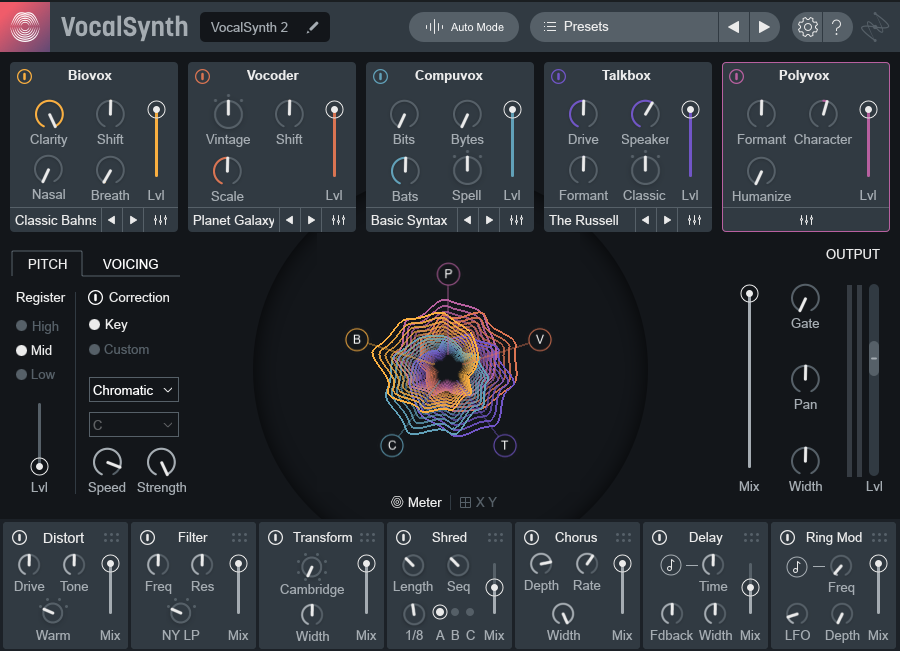The height and width of the screenshot is (651, 900).
Task: Select previous Vocoder preset arrow
Action: pos(290,220)
